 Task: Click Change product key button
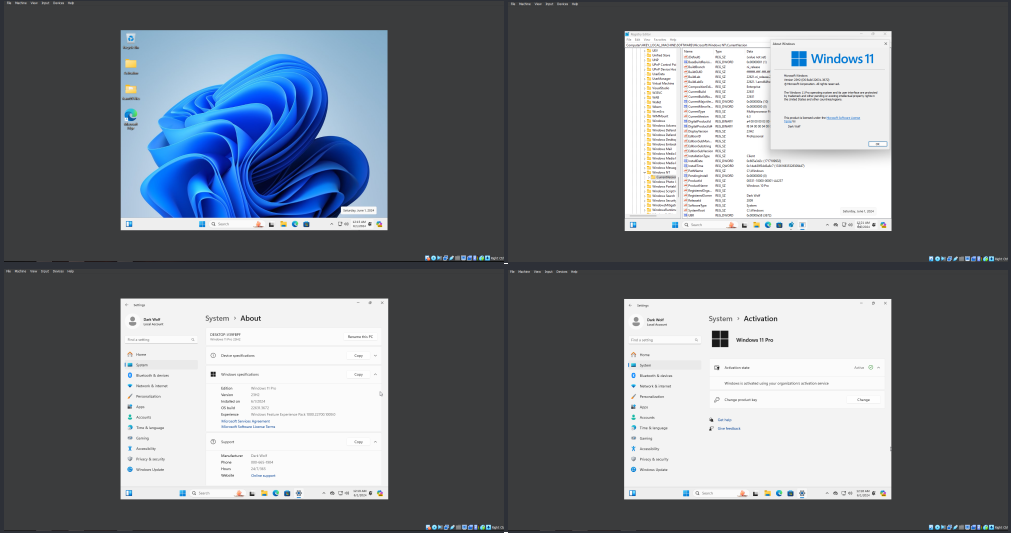point(863,400)
